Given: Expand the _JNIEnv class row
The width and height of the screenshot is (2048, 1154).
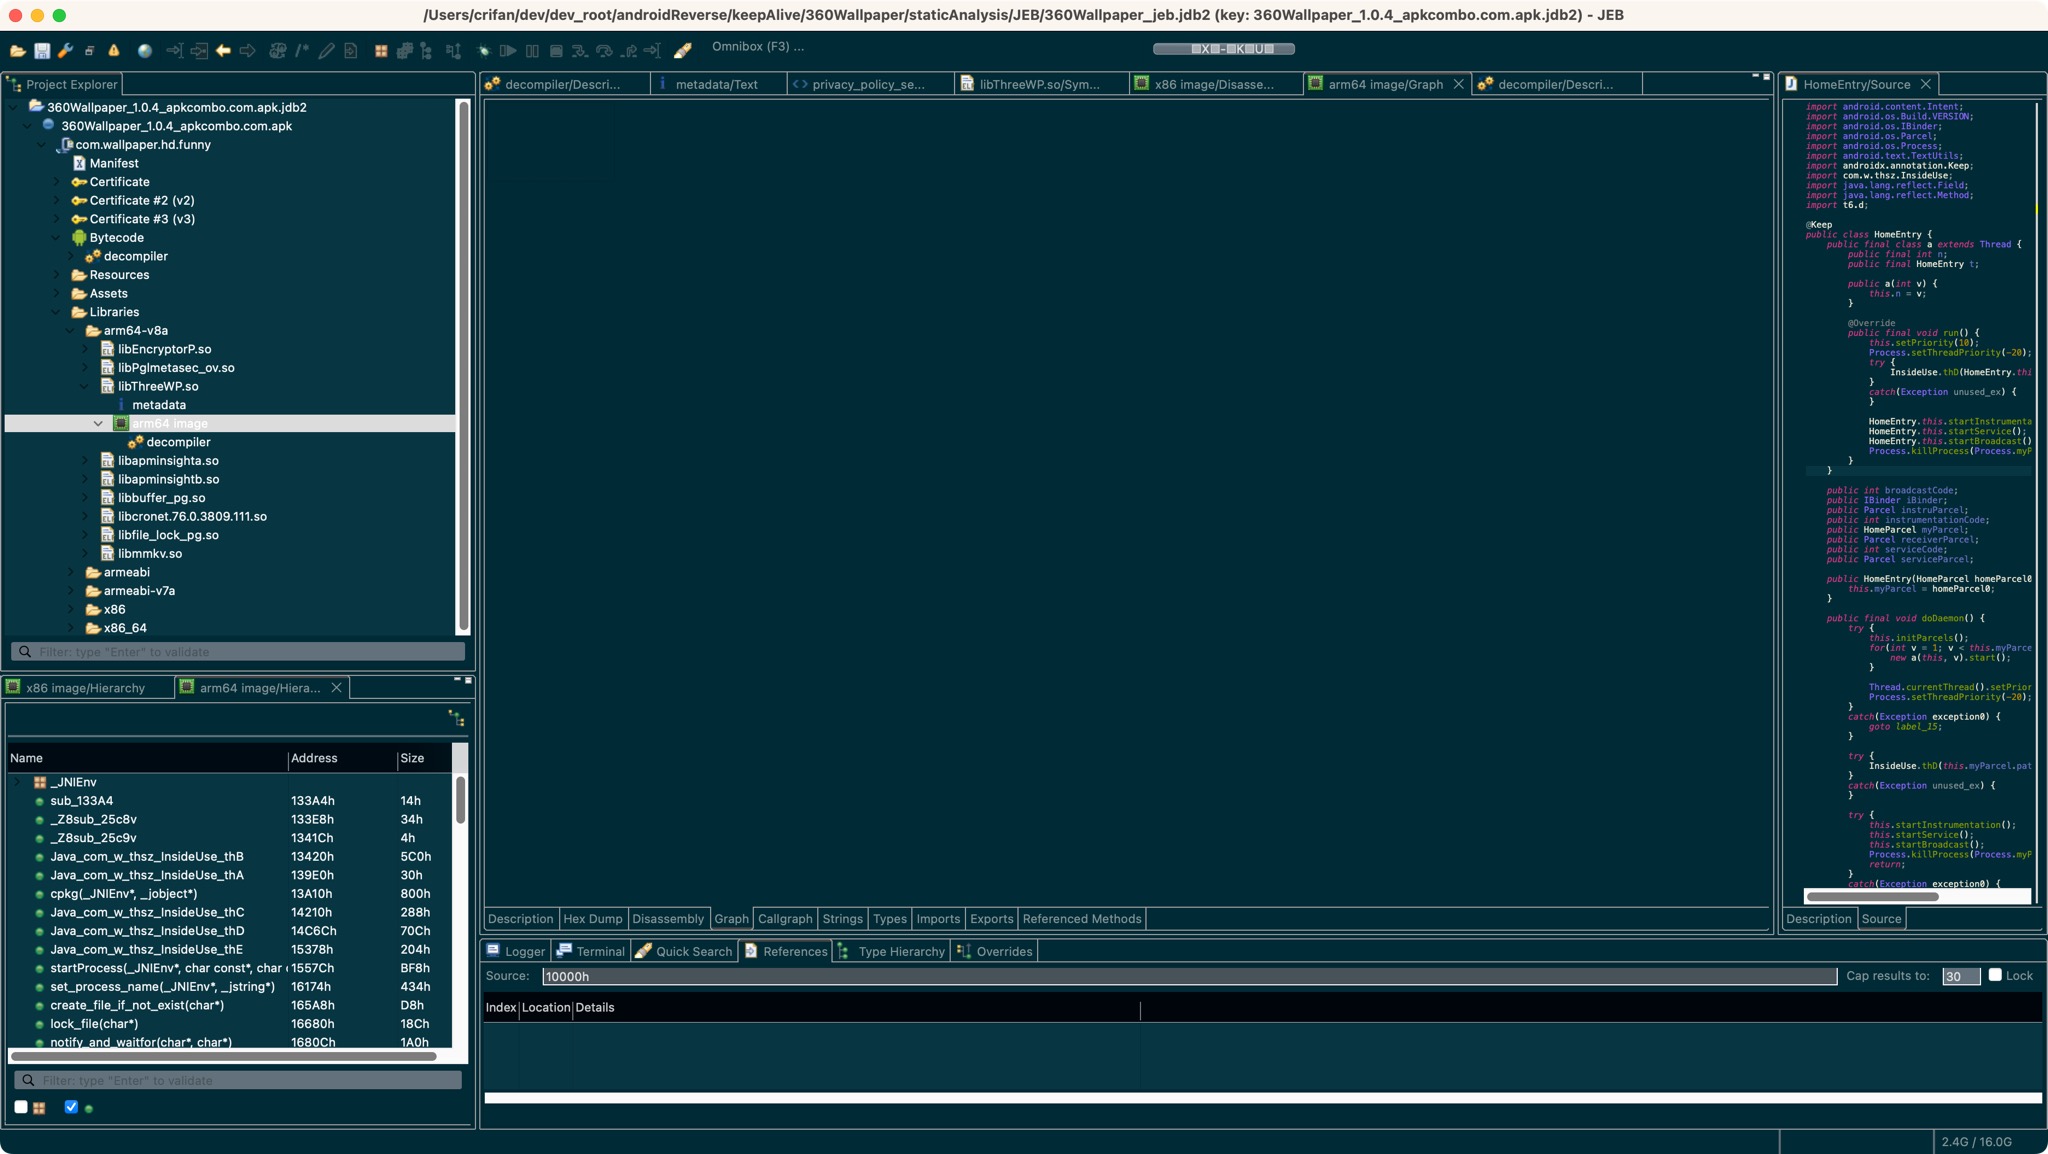Looking at the screenshot, I should coord(17,782).
